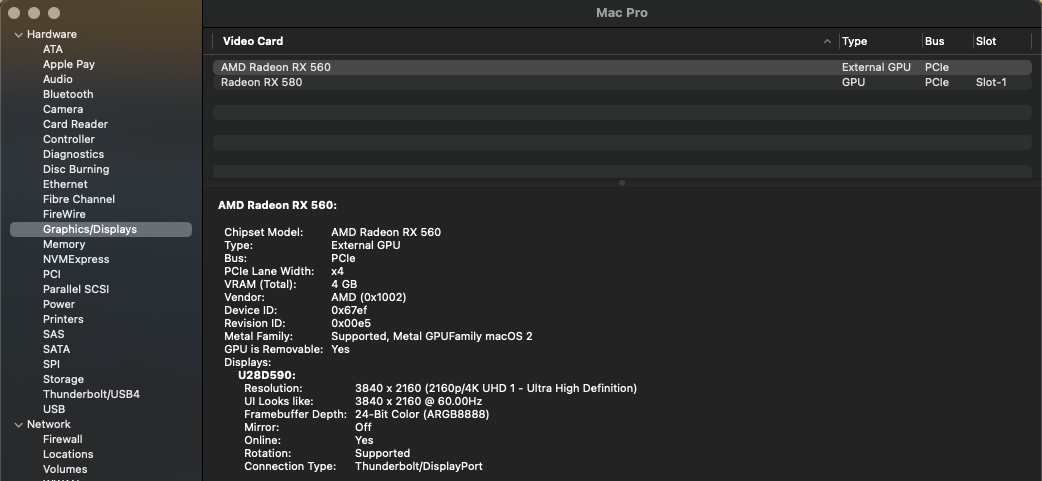The image size is (1042, 481).
Task: Open Apple Pay hardware info
Action: [x=68, y=64]
